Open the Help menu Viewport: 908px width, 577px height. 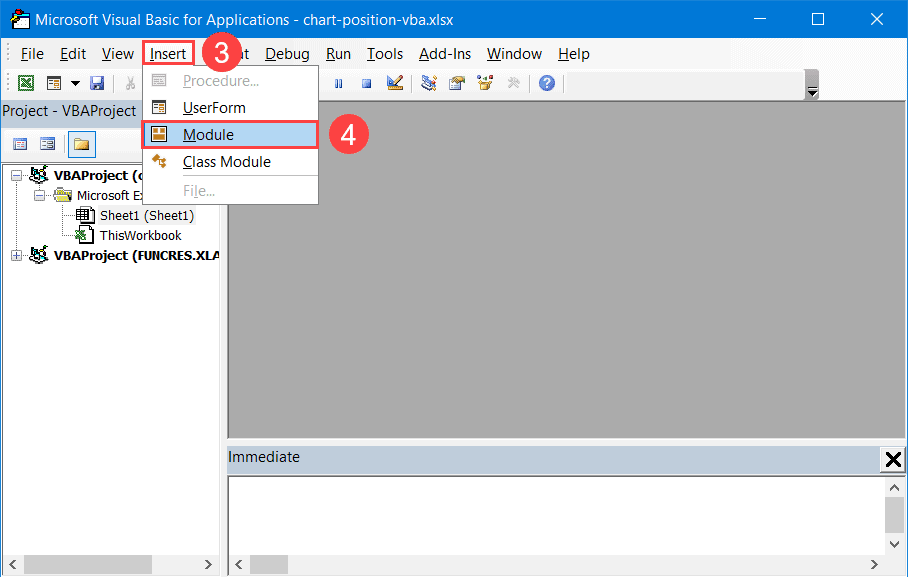tap(574, 54)
